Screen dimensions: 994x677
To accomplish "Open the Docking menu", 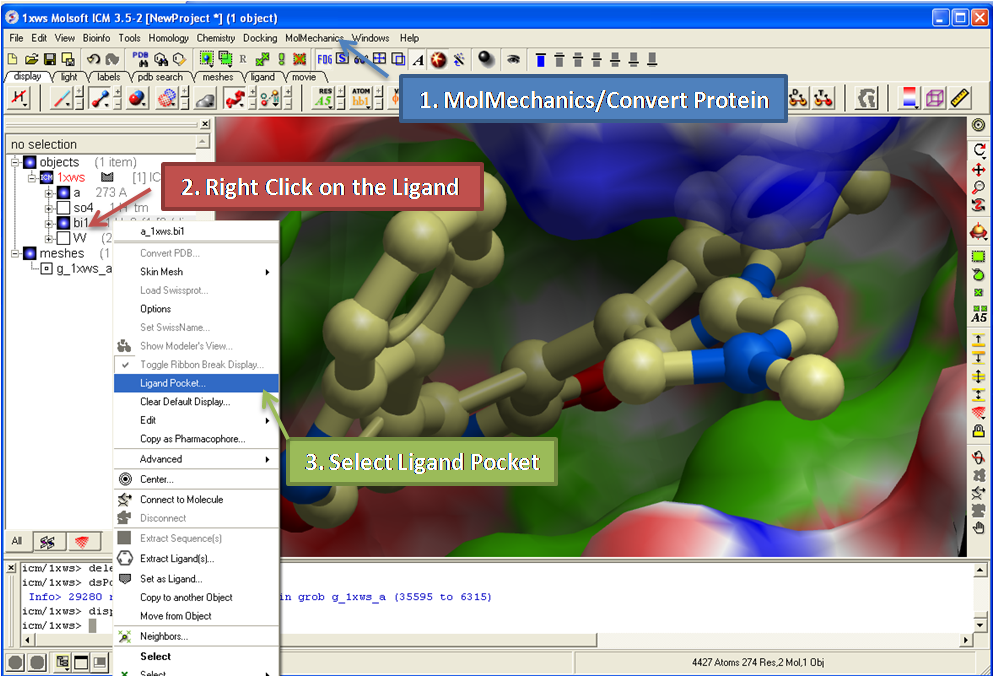I will click(260, 38).
